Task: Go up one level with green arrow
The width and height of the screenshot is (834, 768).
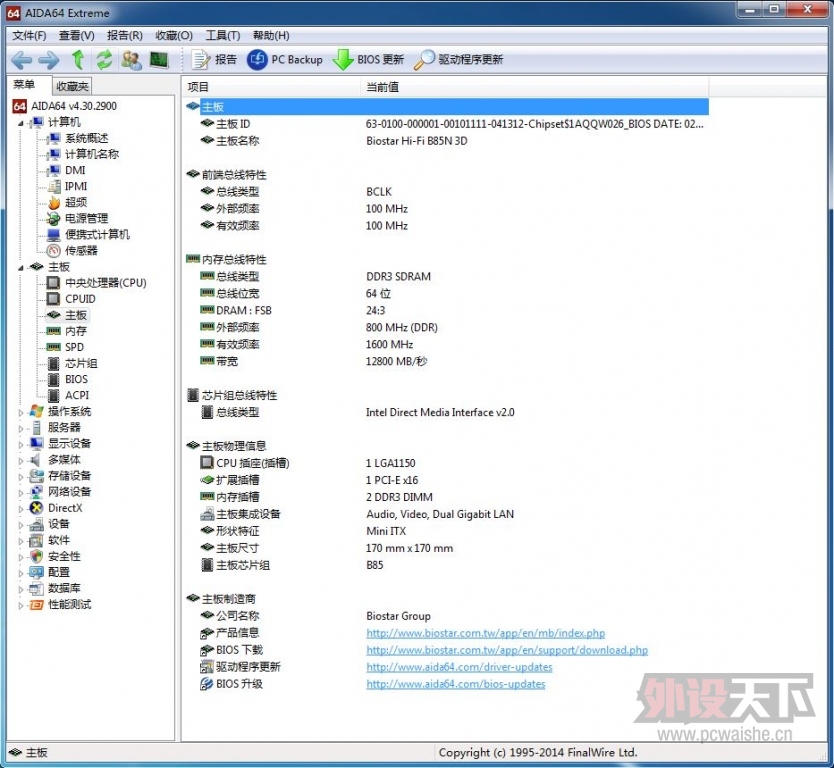Action: [78, 60]
